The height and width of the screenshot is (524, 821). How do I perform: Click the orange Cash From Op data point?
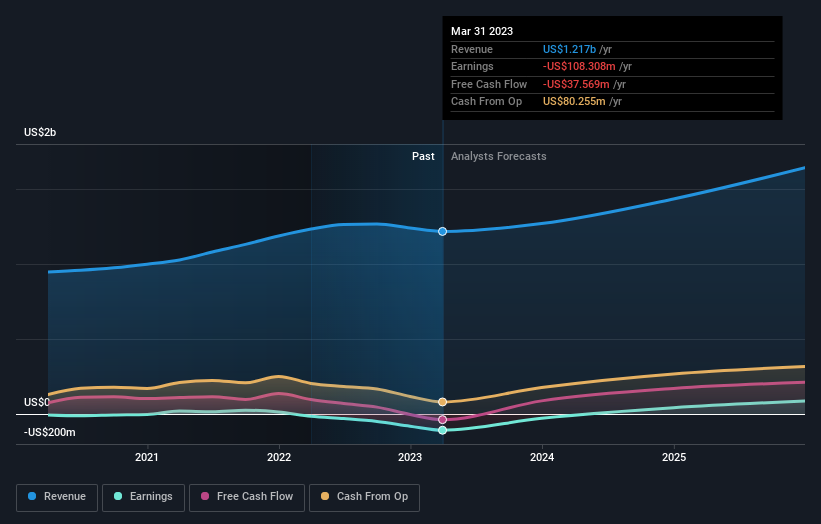[x=442, y=402]
